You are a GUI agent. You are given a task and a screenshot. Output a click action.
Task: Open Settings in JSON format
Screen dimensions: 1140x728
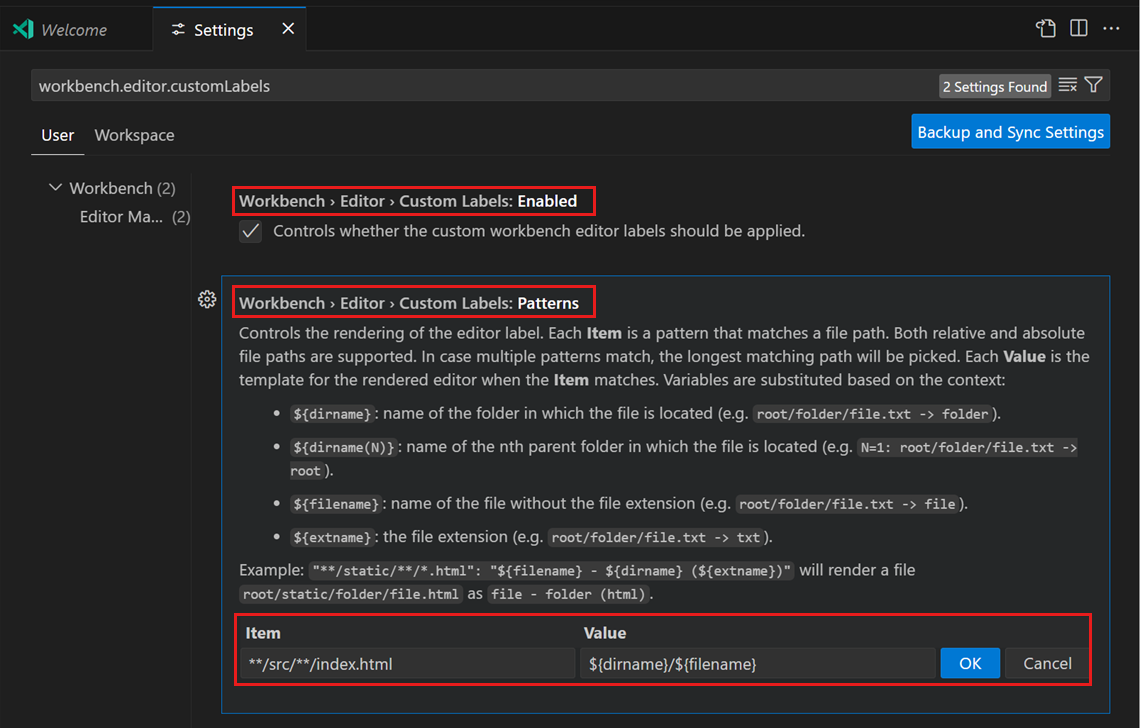[1045, 28]
